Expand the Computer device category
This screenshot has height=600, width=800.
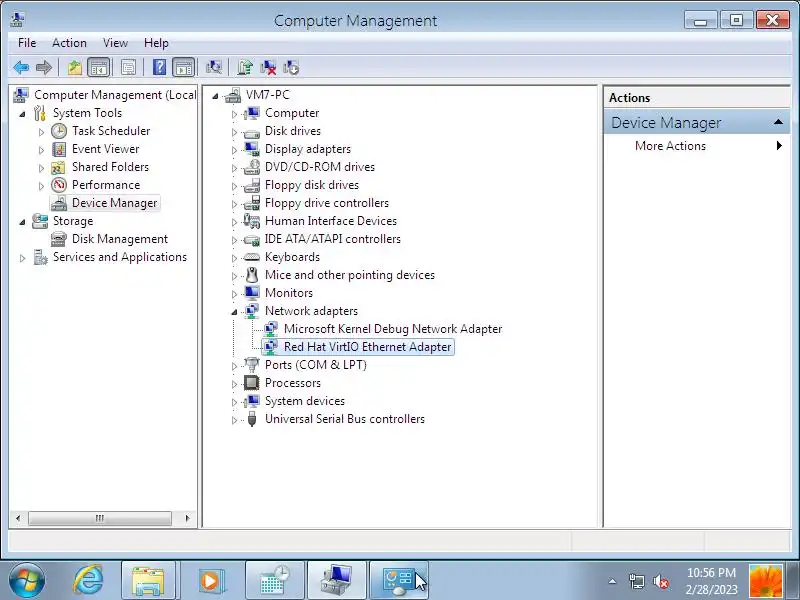click(234, 114)
